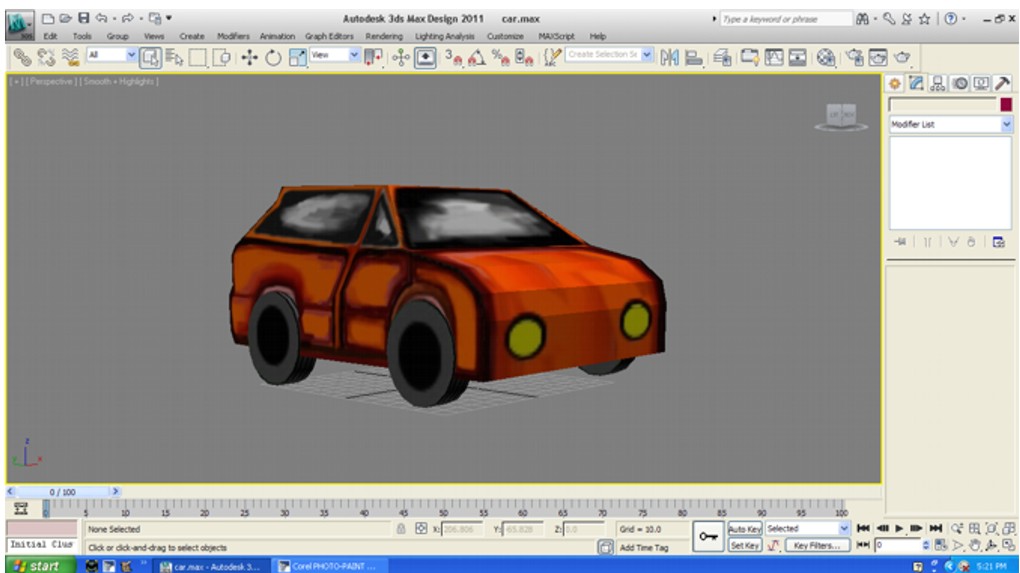Click the search keyword input field
The height and width of the screenshot is (573, 1020).
coord(785,20)
